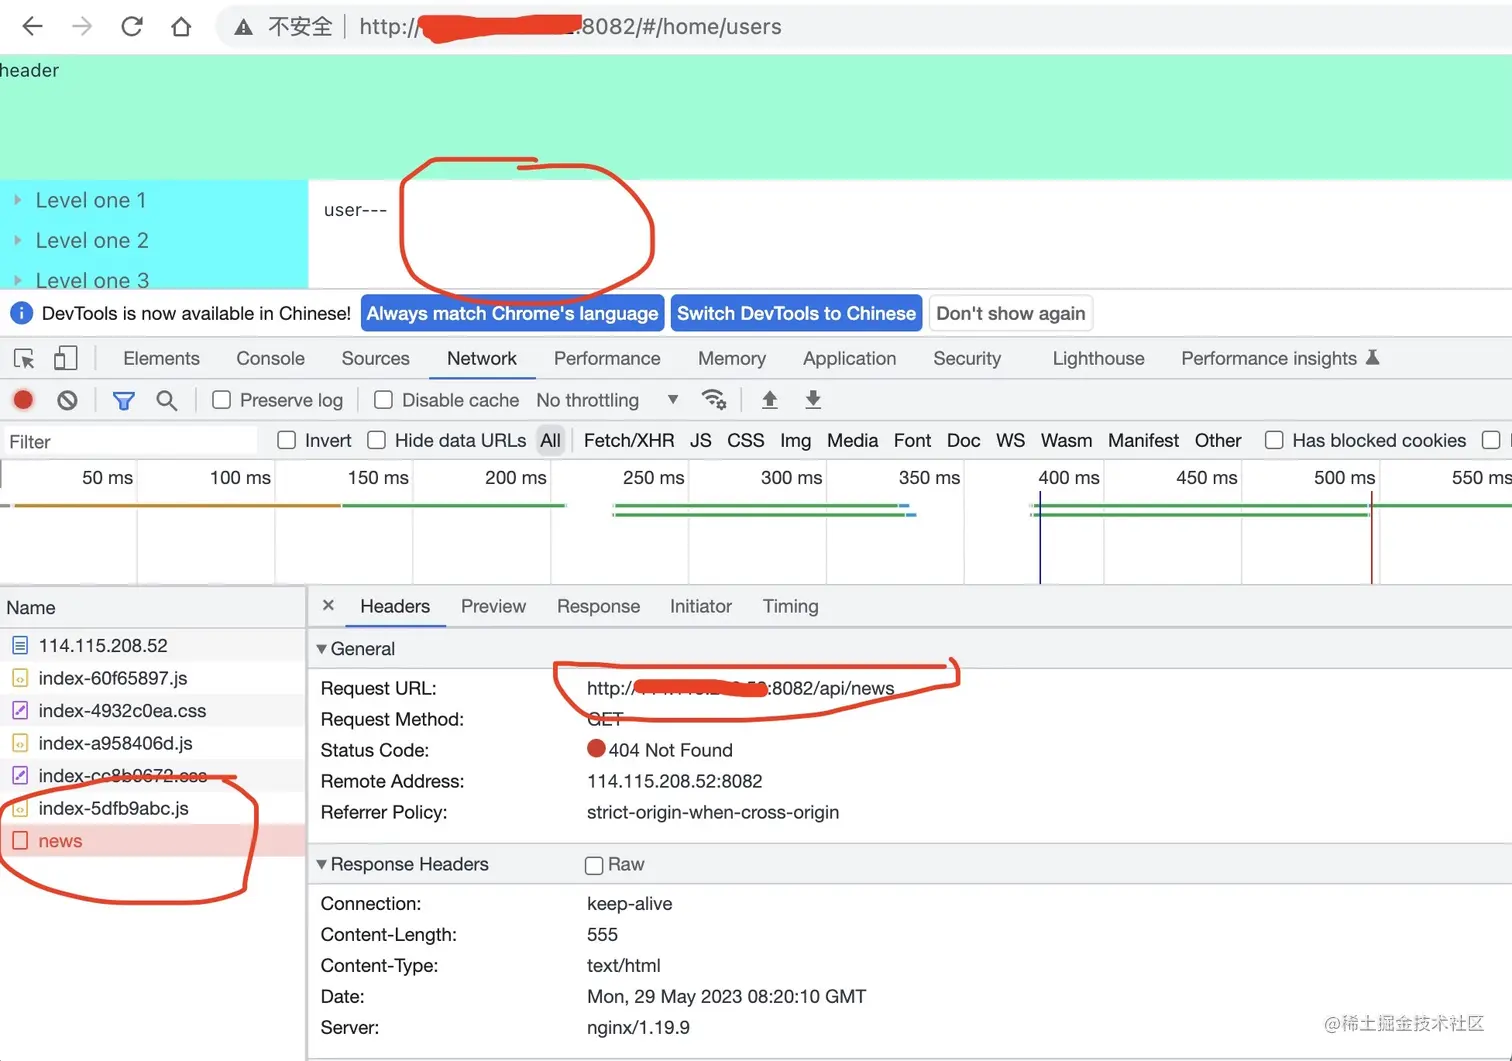
Task: Clear the network log
Action: point(67,400)
